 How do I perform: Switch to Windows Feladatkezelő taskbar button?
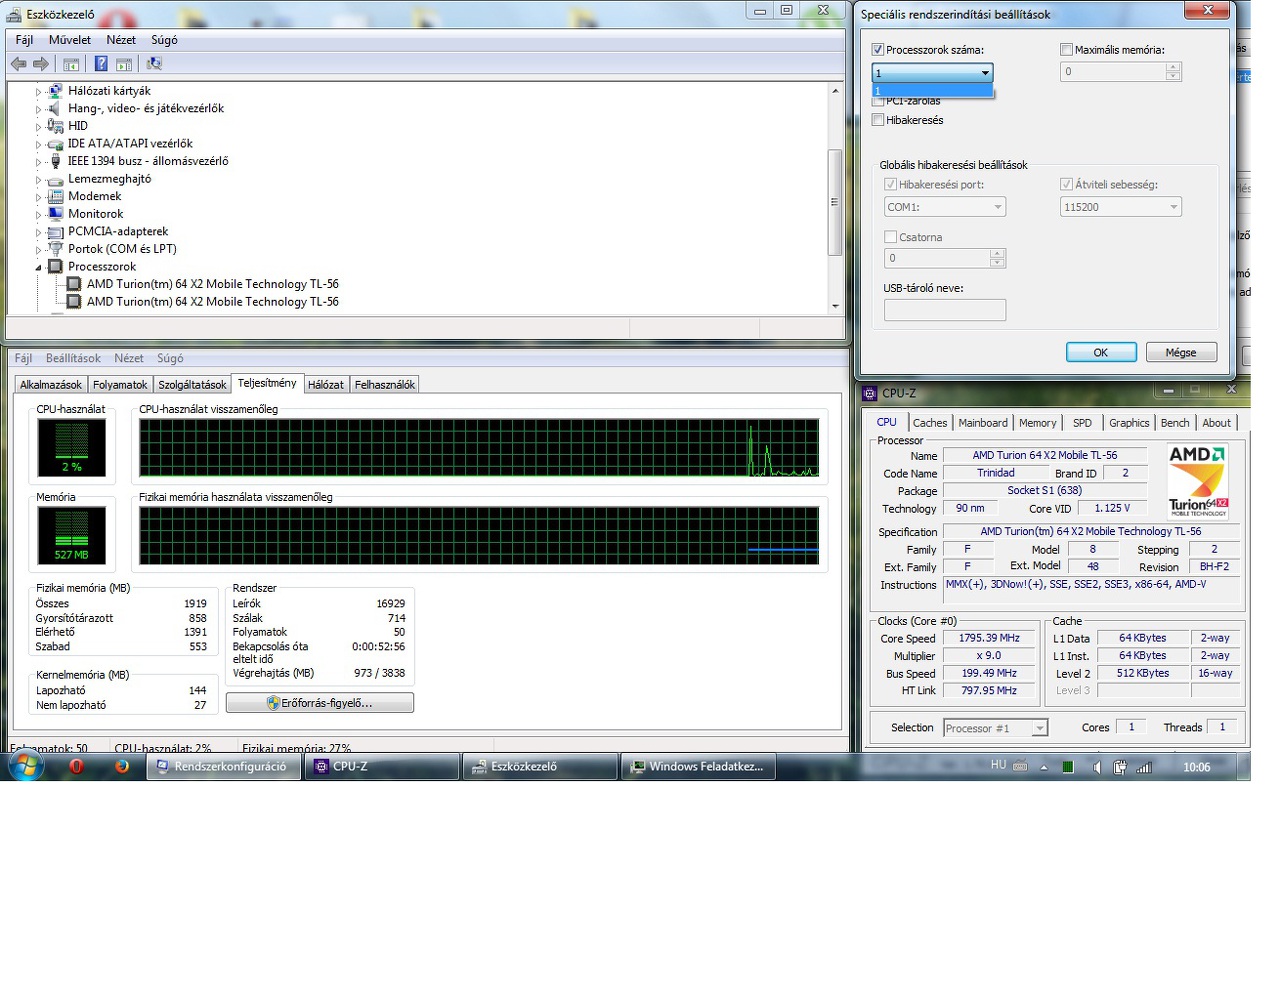[698, 767]
